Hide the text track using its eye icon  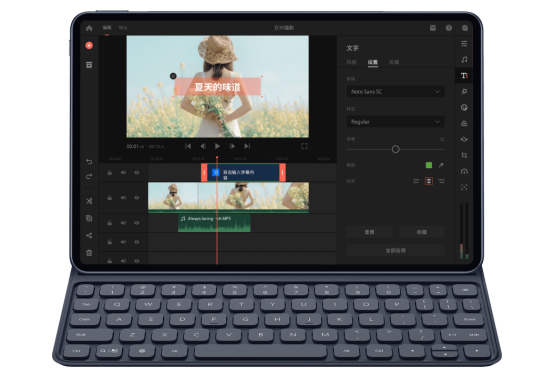tap(137, 173)
